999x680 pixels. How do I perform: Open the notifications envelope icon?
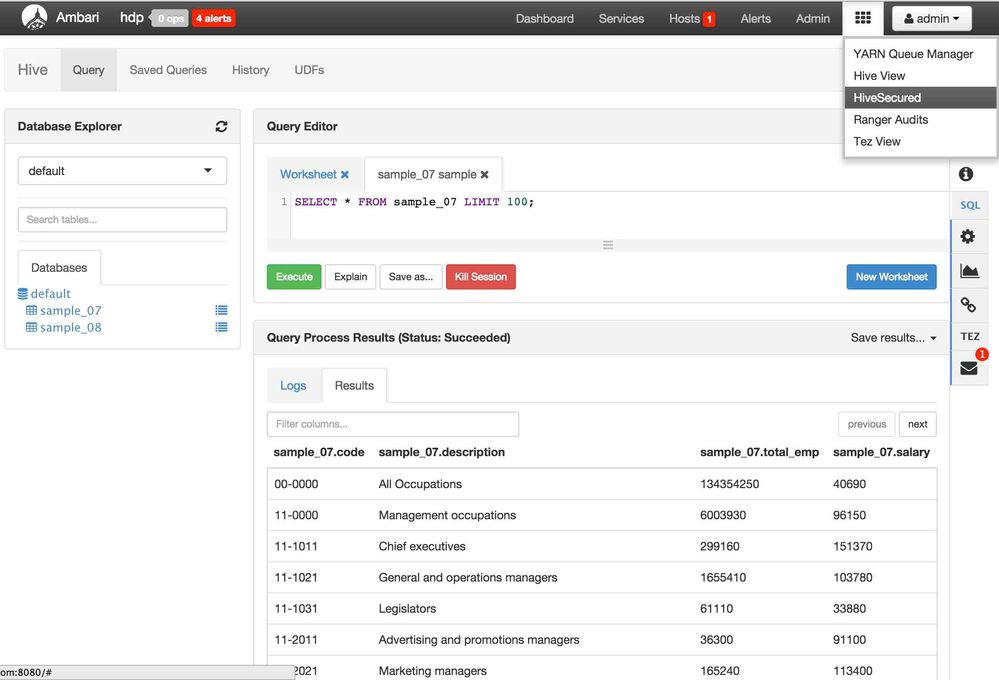coord(969,368)
